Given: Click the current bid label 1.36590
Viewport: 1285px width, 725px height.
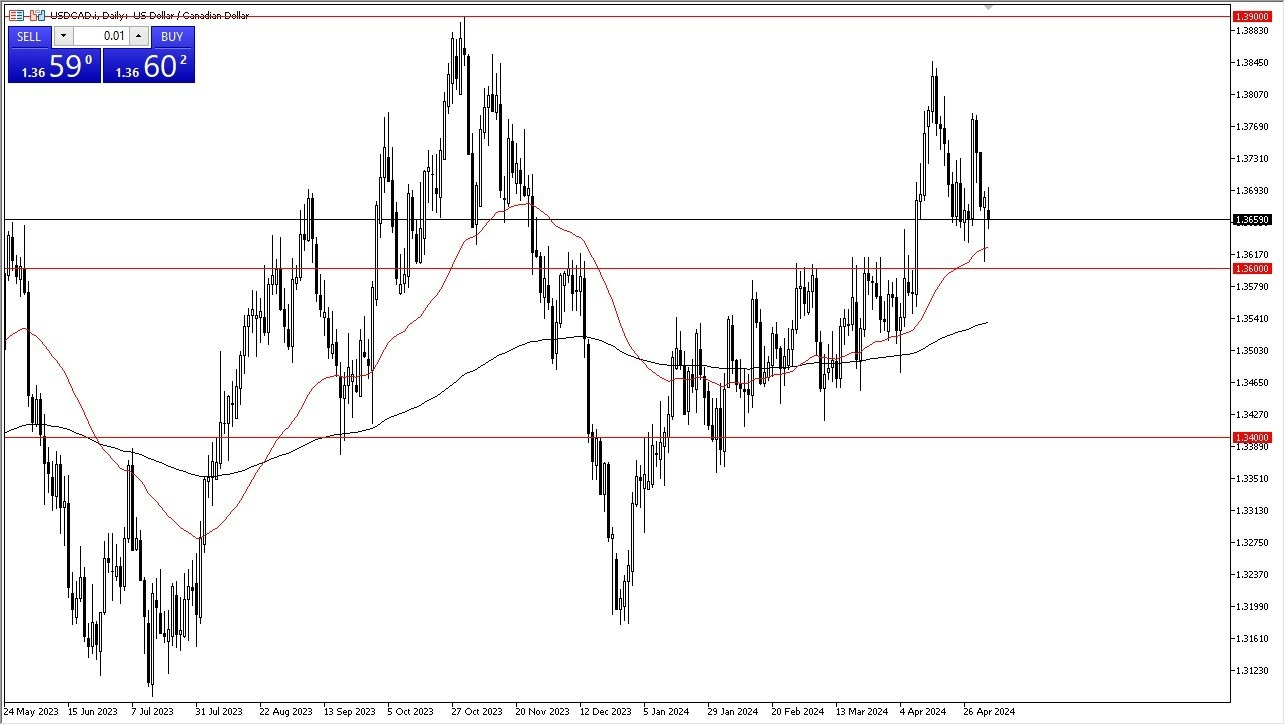Looking at the screenshot, I should point(1252,219).
